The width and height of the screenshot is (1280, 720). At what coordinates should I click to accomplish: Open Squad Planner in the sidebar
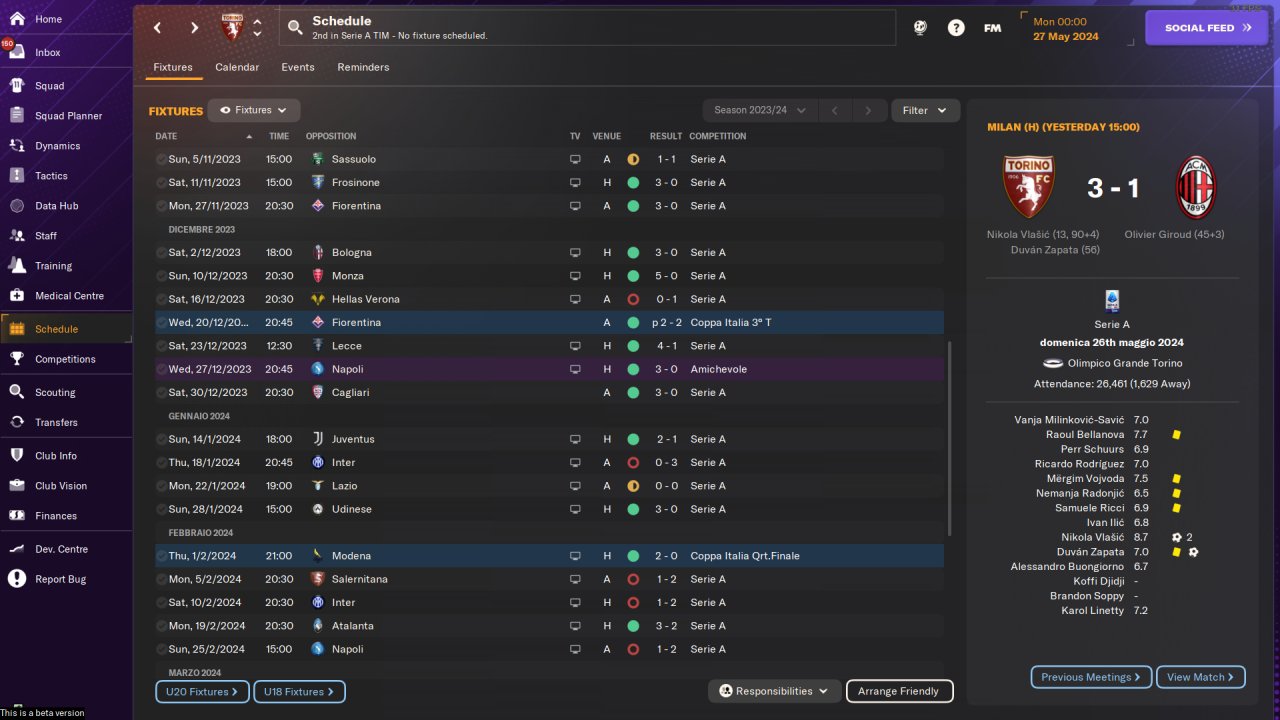point(66,116)
